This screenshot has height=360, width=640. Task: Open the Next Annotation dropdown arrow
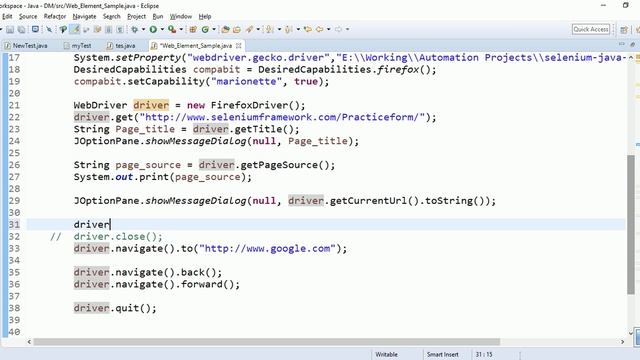280,29
